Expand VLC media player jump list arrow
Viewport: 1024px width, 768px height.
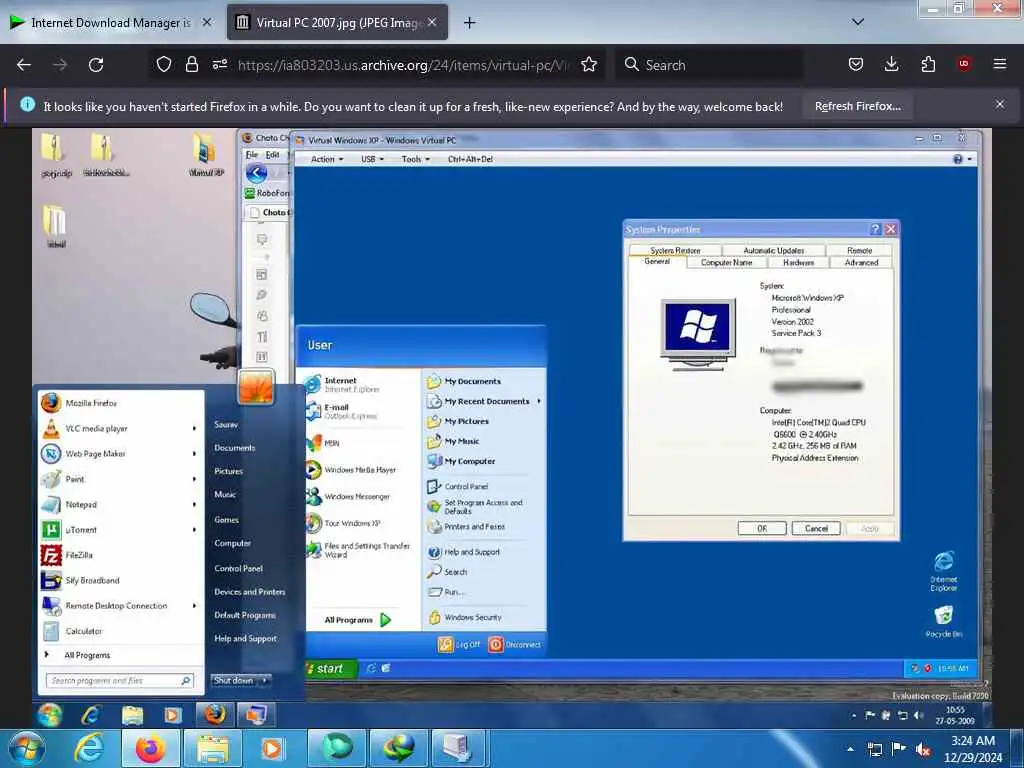pos(194,428)
